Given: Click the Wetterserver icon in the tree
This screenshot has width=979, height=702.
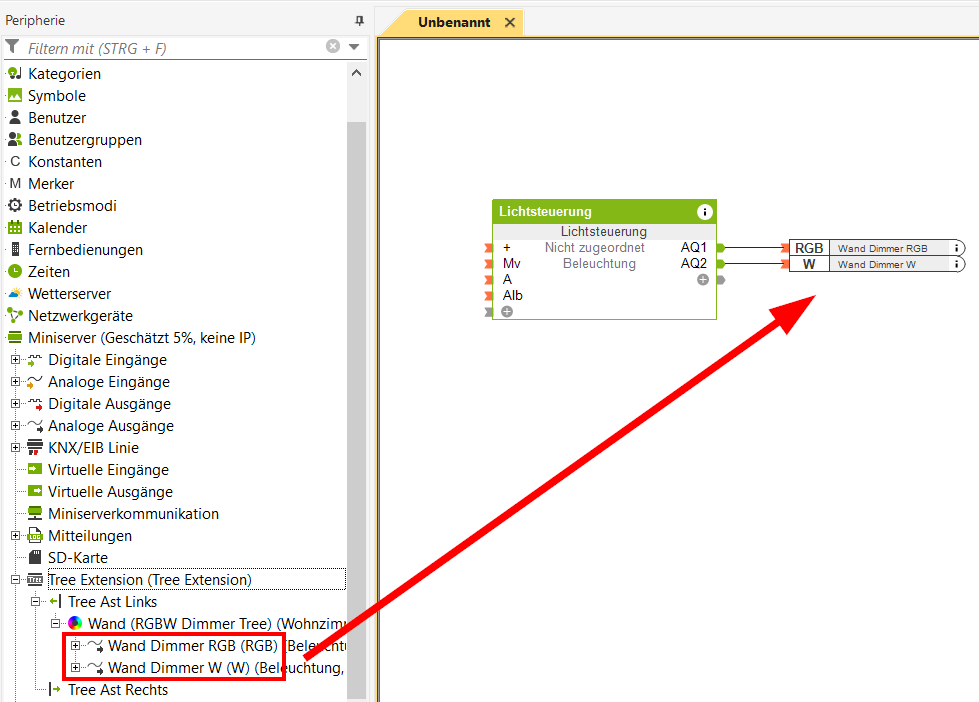Looking at the screenshot, I should [x=15, y=294].
